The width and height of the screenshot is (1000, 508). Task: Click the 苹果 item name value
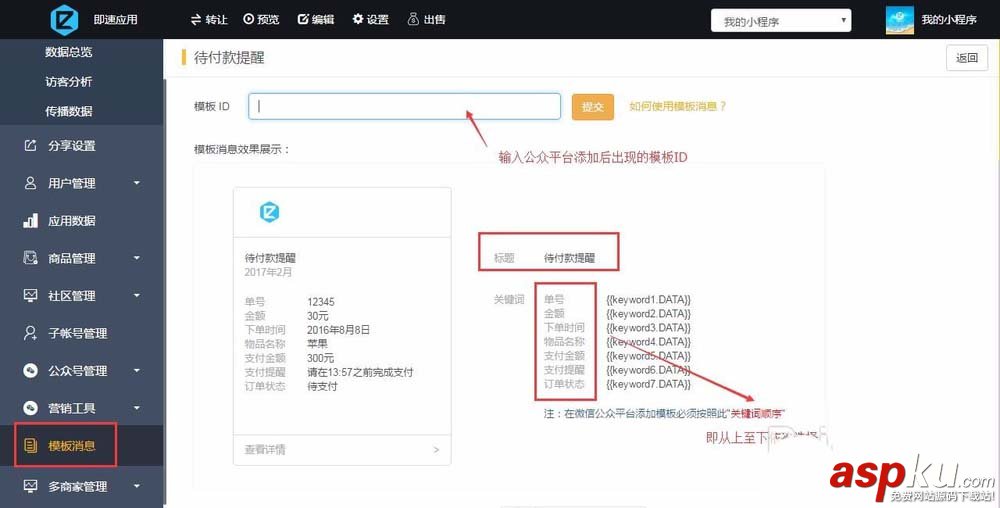(x=317, y=344)
